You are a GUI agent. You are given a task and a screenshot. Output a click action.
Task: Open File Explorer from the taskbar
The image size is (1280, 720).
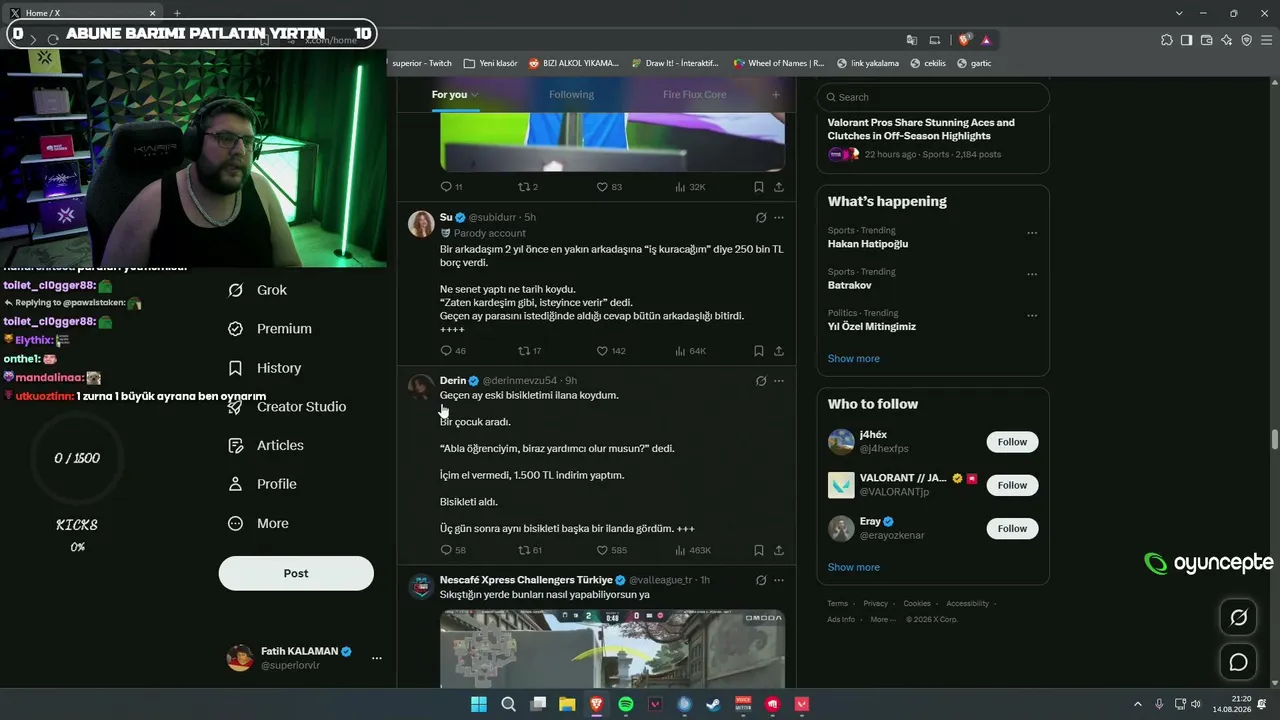567,704
